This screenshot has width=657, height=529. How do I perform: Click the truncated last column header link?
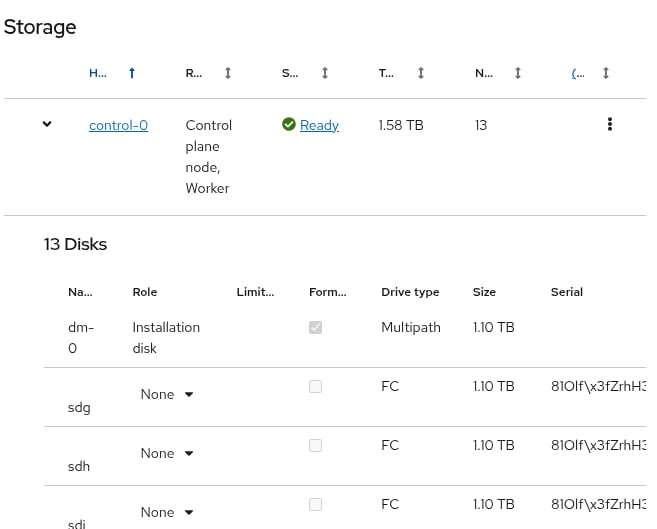click(578, 74)
